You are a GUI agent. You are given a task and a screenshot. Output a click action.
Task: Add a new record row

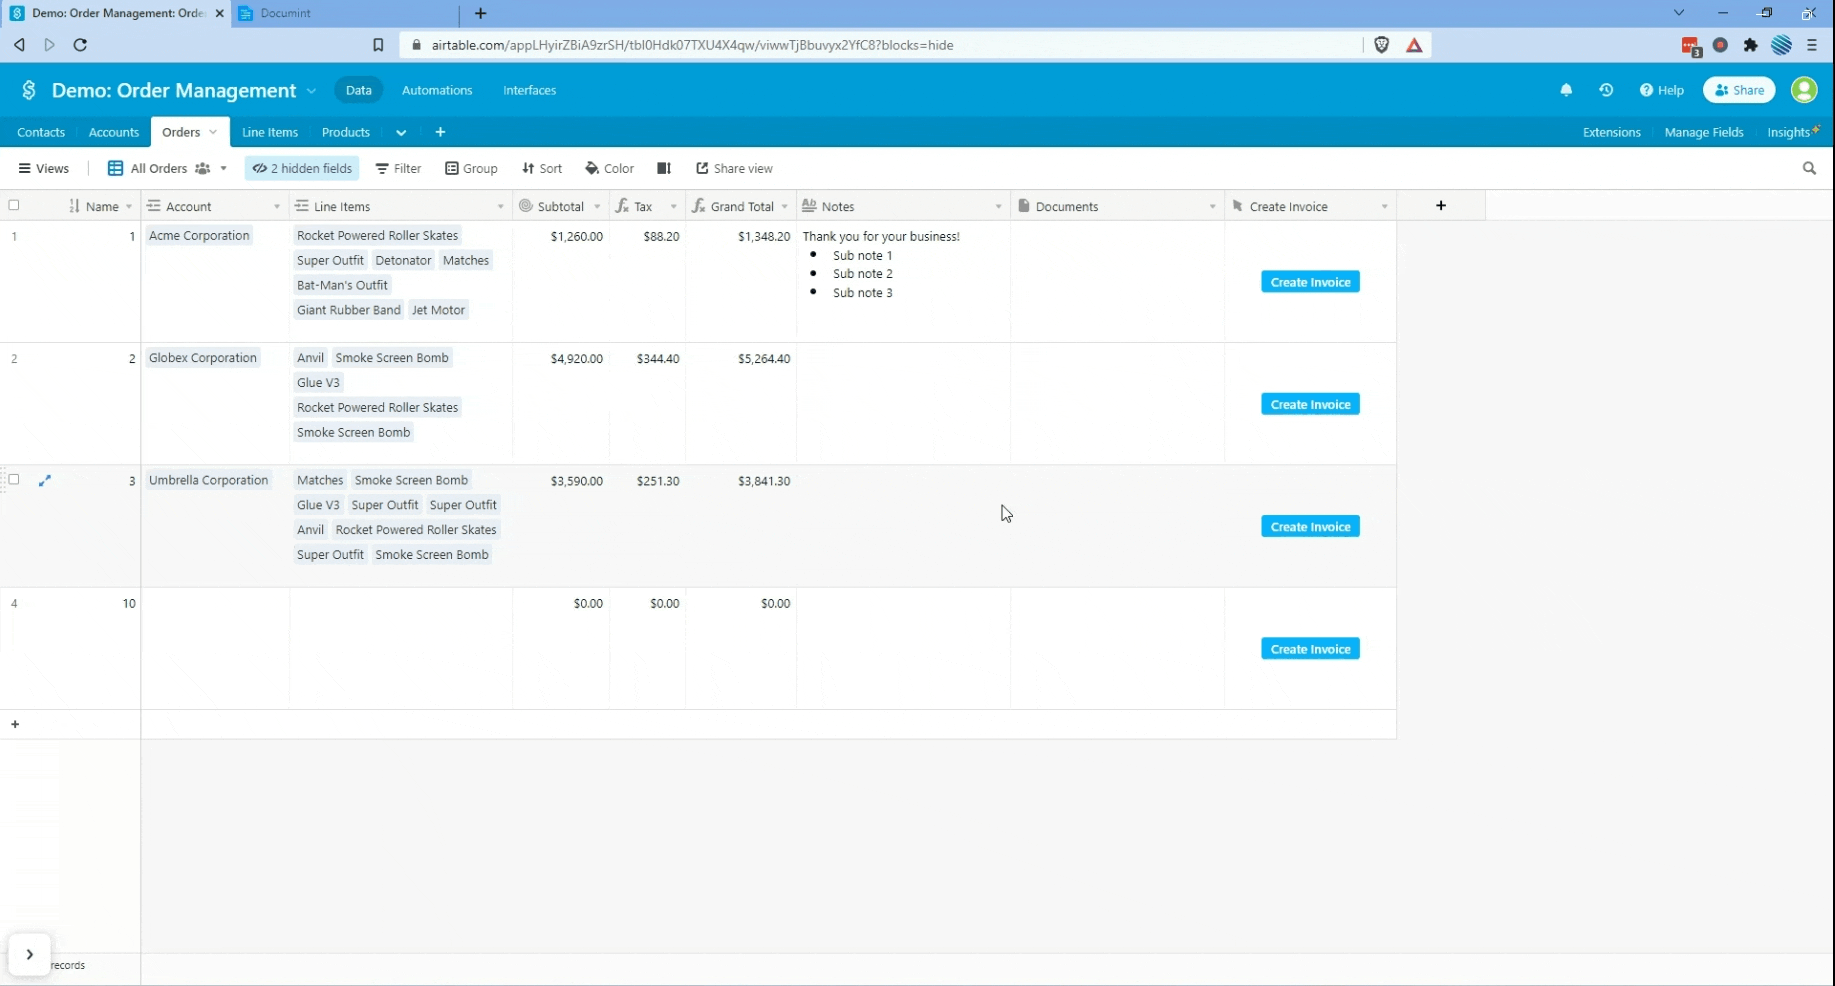click(15, 724)
